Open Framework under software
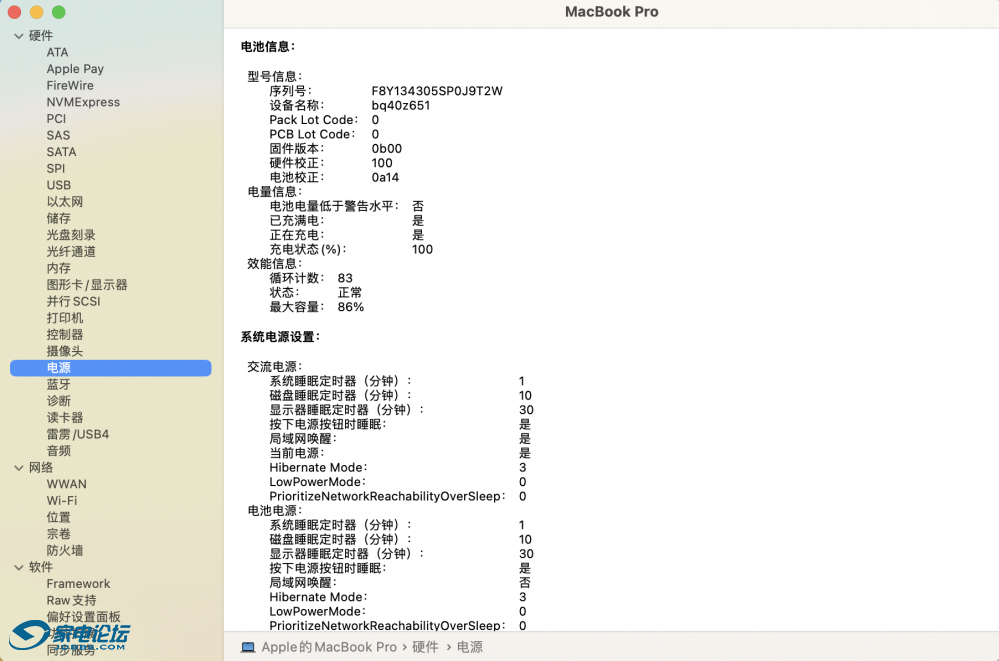This screenshot has height=661, width=999. [78, 583]
